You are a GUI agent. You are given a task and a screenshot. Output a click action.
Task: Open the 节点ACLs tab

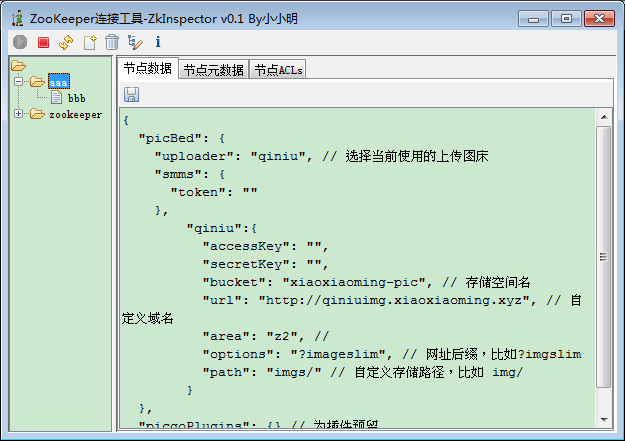point(278,70)
